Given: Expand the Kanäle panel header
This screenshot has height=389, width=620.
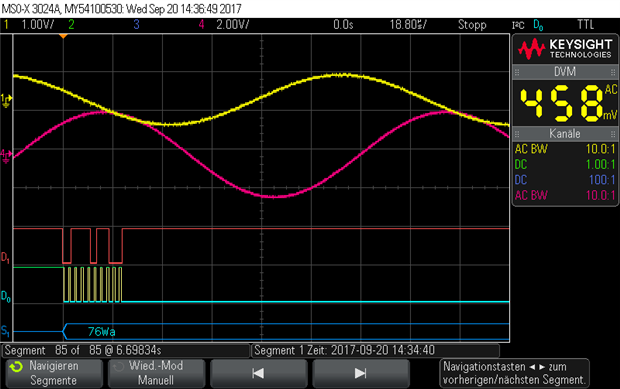Looking at the screenshot, I should (565, 134).
